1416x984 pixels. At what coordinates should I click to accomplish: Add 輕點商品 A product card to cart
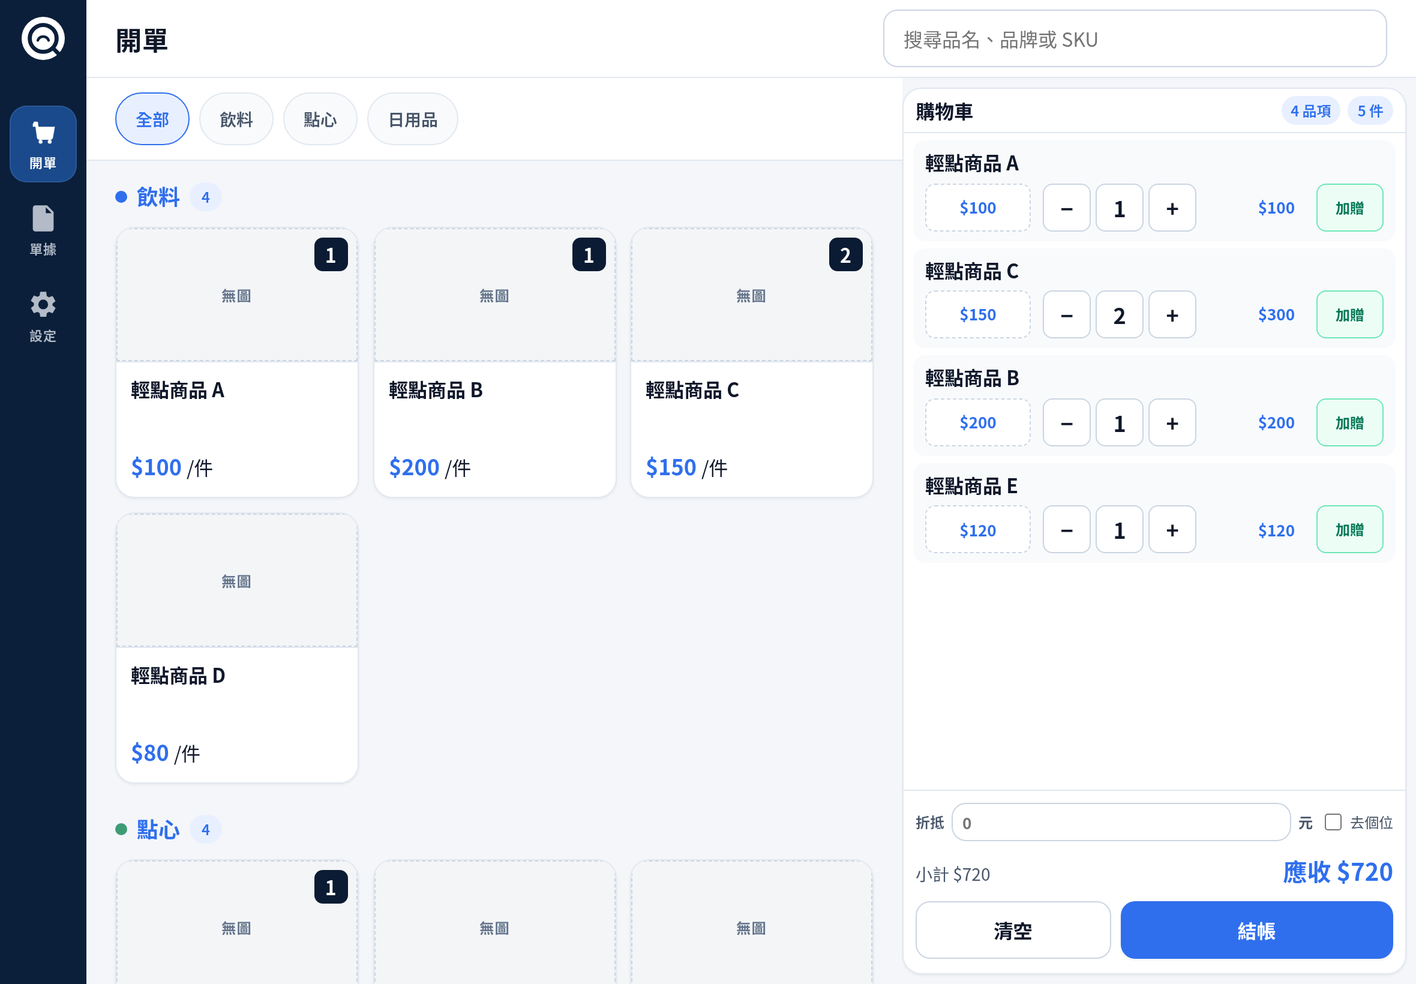pos(237,363)
